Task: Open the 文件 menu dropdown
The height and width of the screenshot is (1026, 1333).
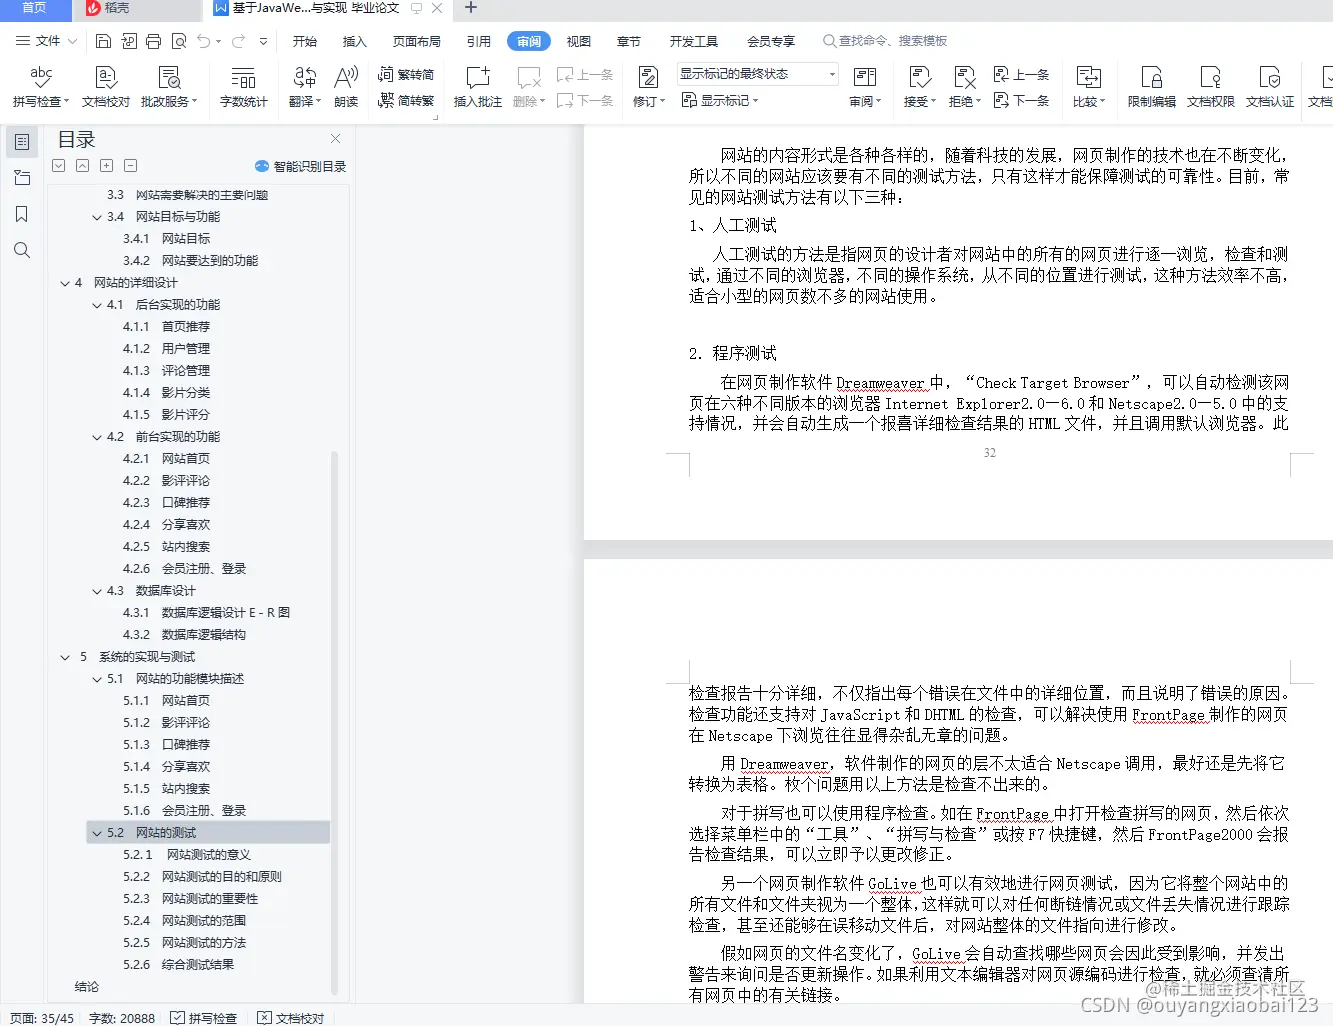Action: click(46, 41)
